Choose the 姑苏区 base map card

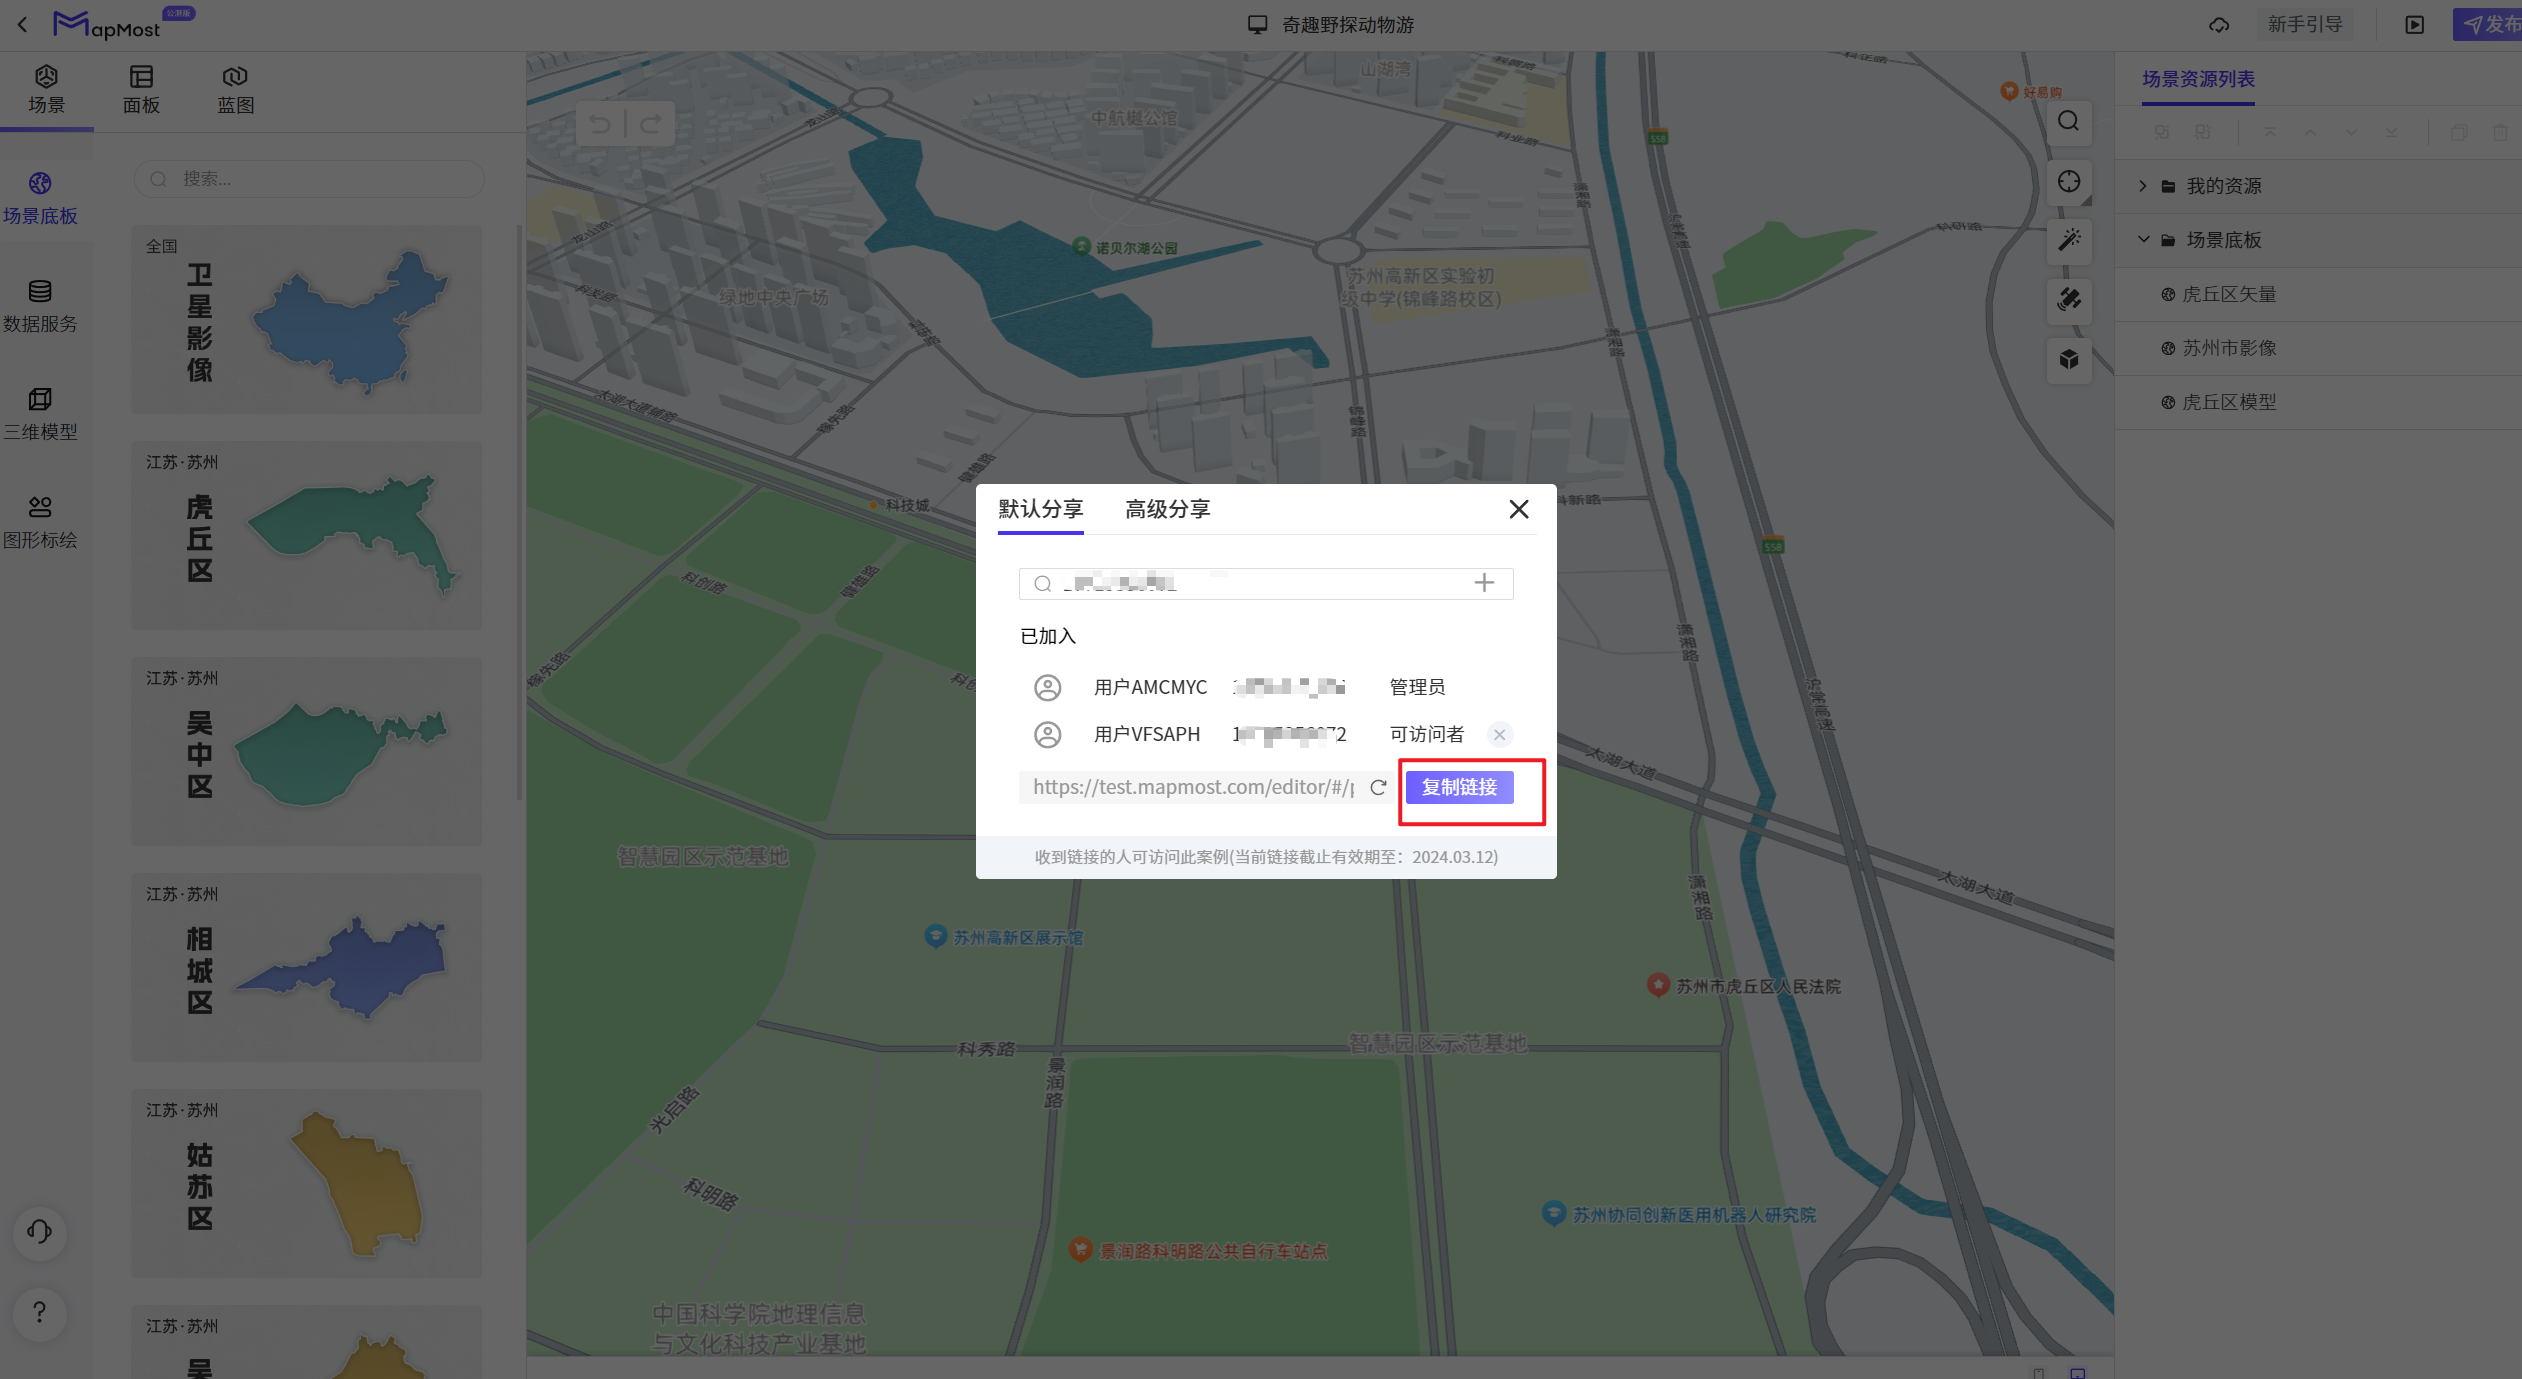click(307, 1183)
